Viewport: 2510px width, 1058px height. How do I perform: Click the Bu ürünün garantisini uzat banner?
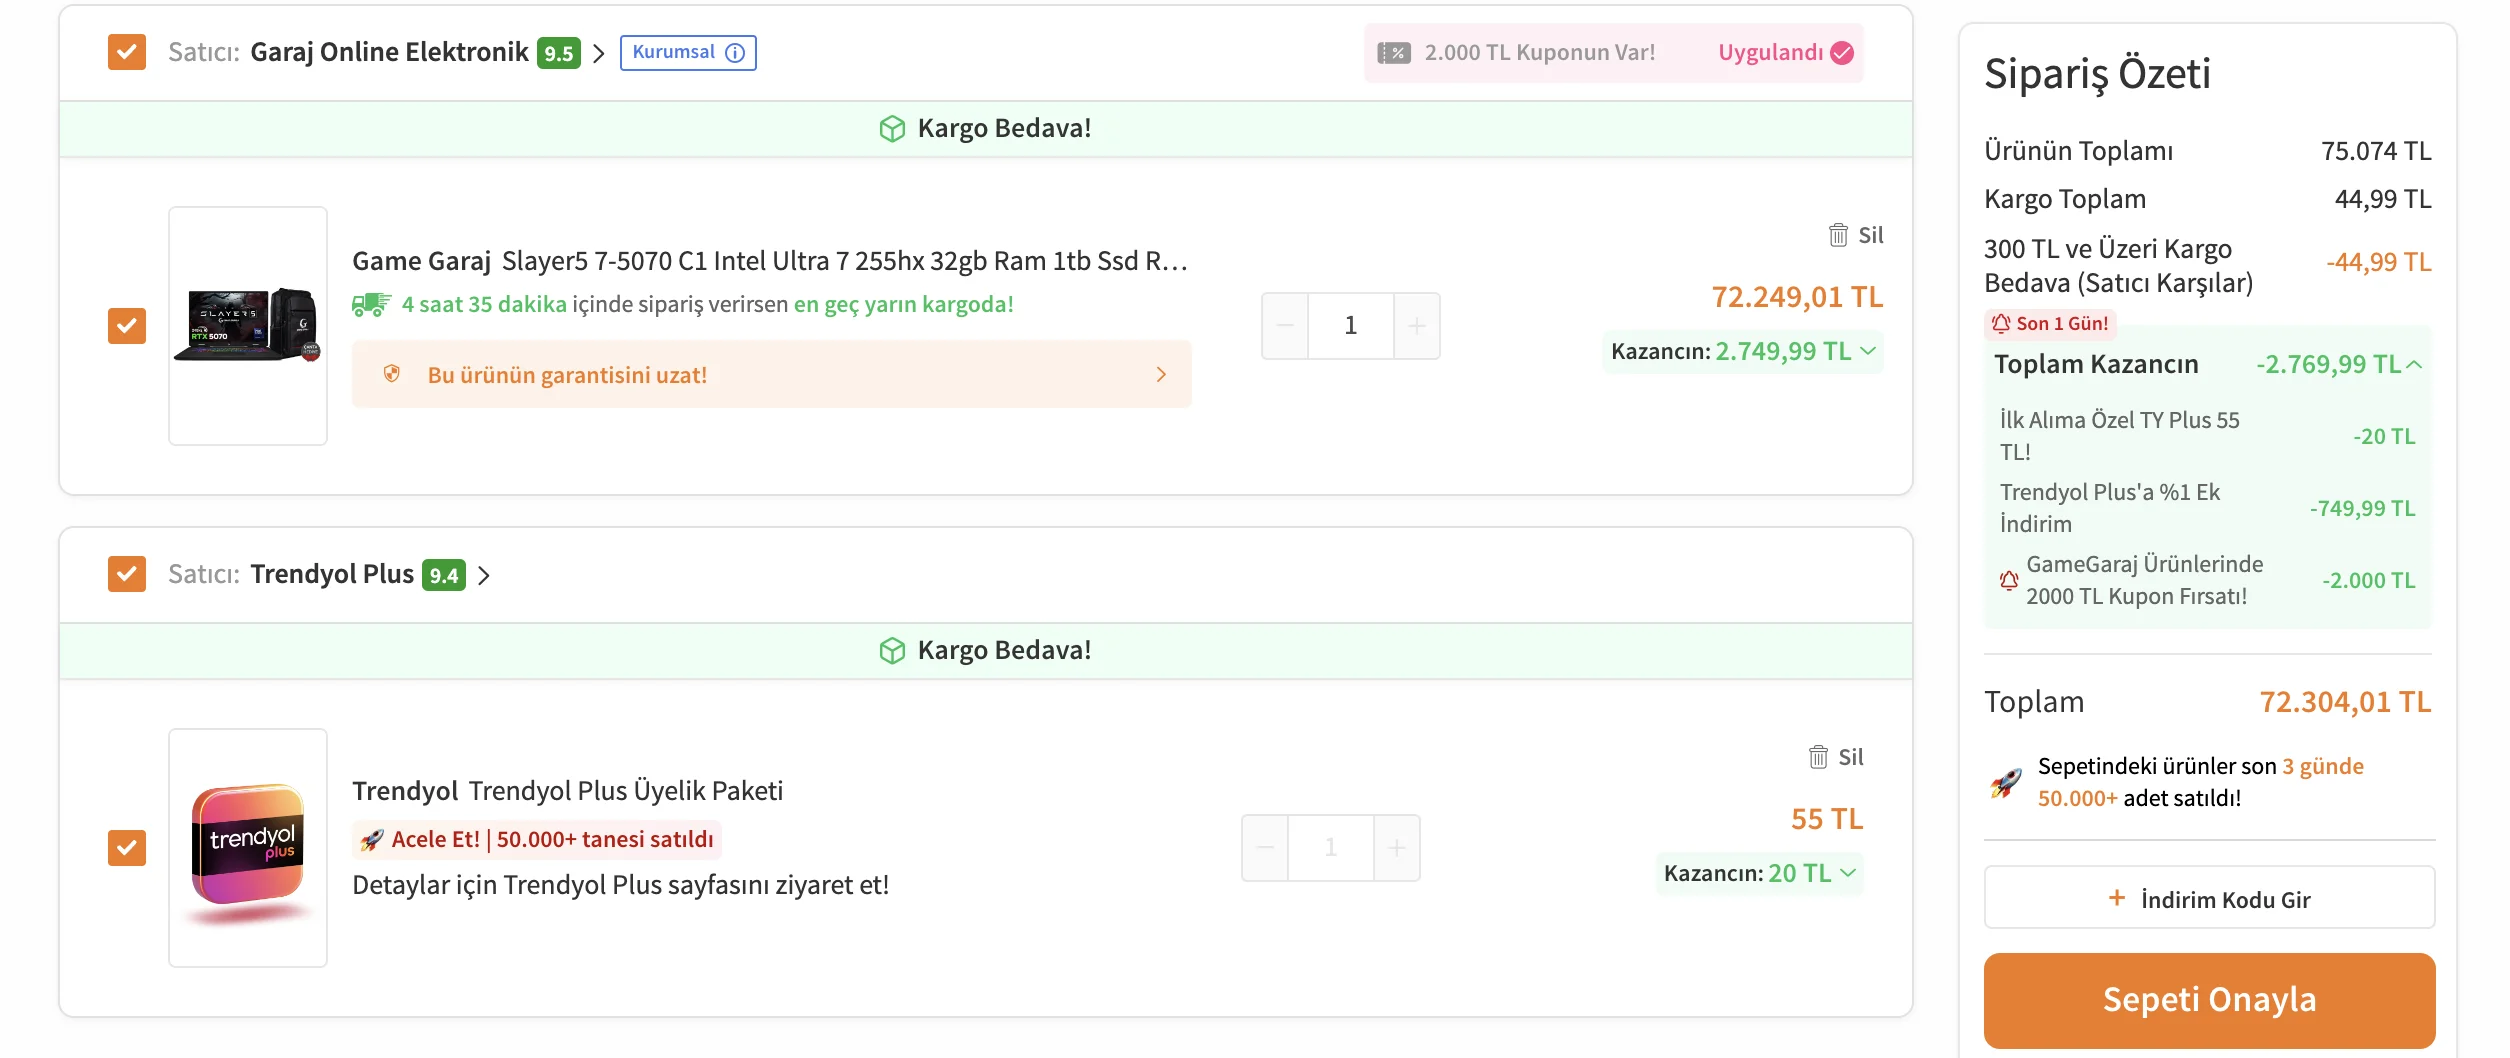coord(772,374)
